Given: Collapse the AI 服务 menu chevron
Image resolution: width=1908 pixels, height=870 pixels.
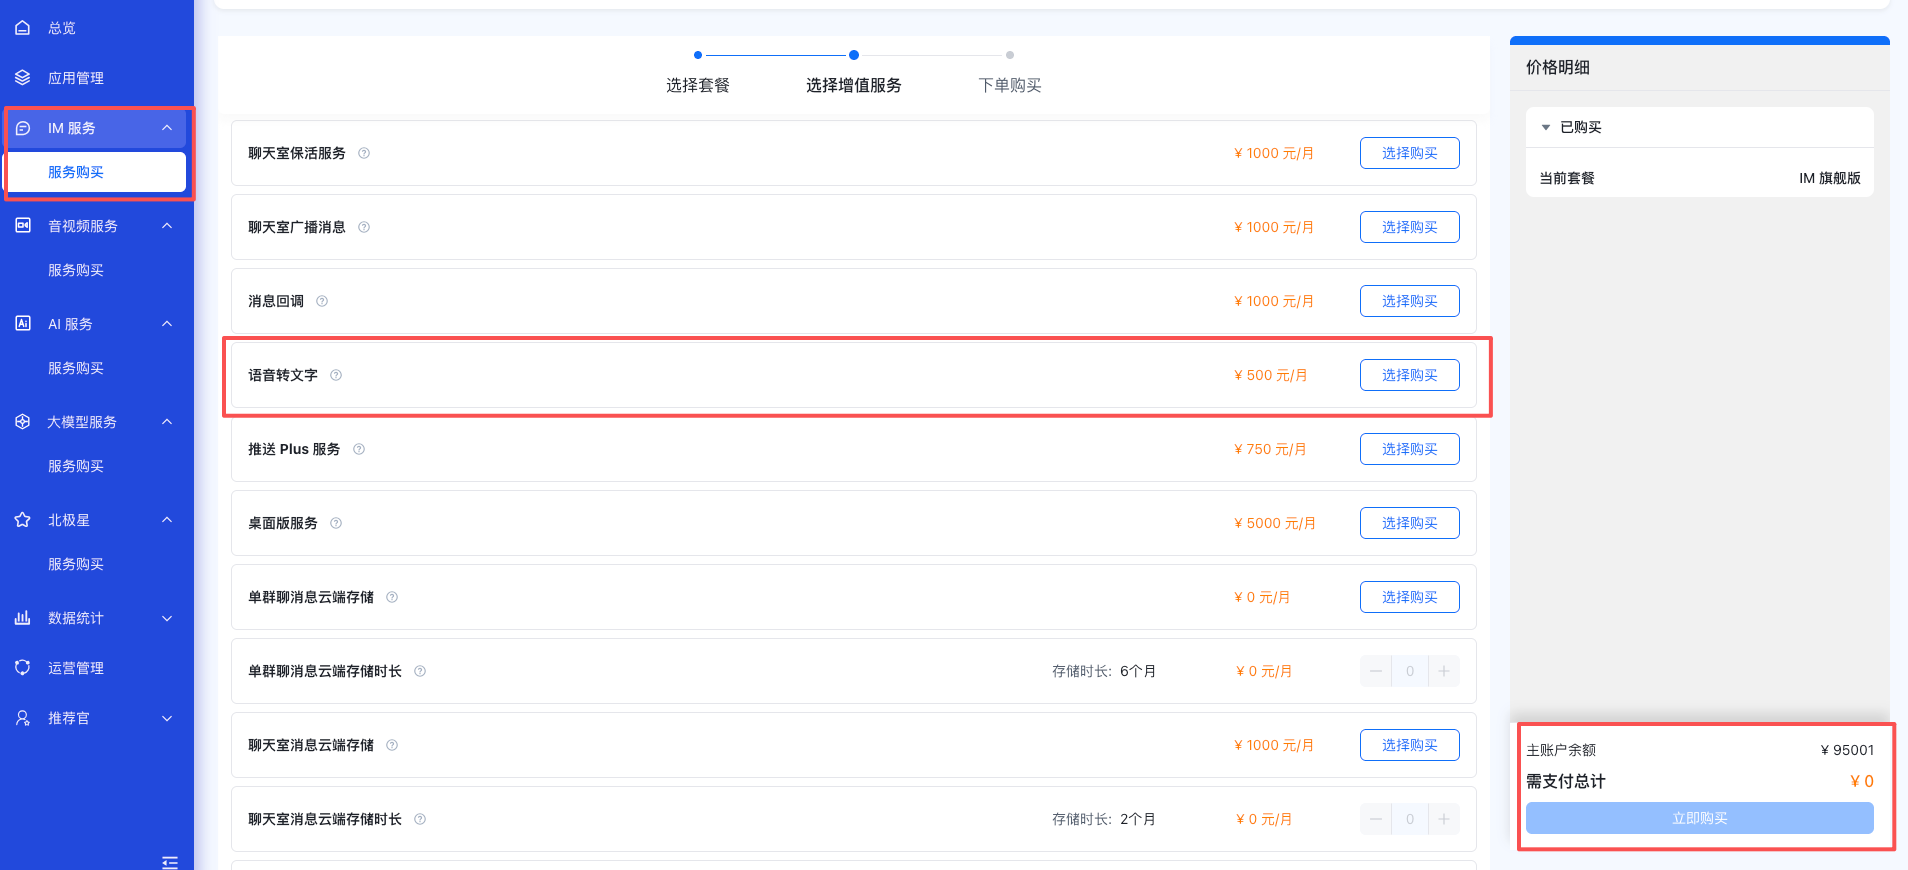Looking at the screenshot, I should pyautogui.click(x=167, y=324).
